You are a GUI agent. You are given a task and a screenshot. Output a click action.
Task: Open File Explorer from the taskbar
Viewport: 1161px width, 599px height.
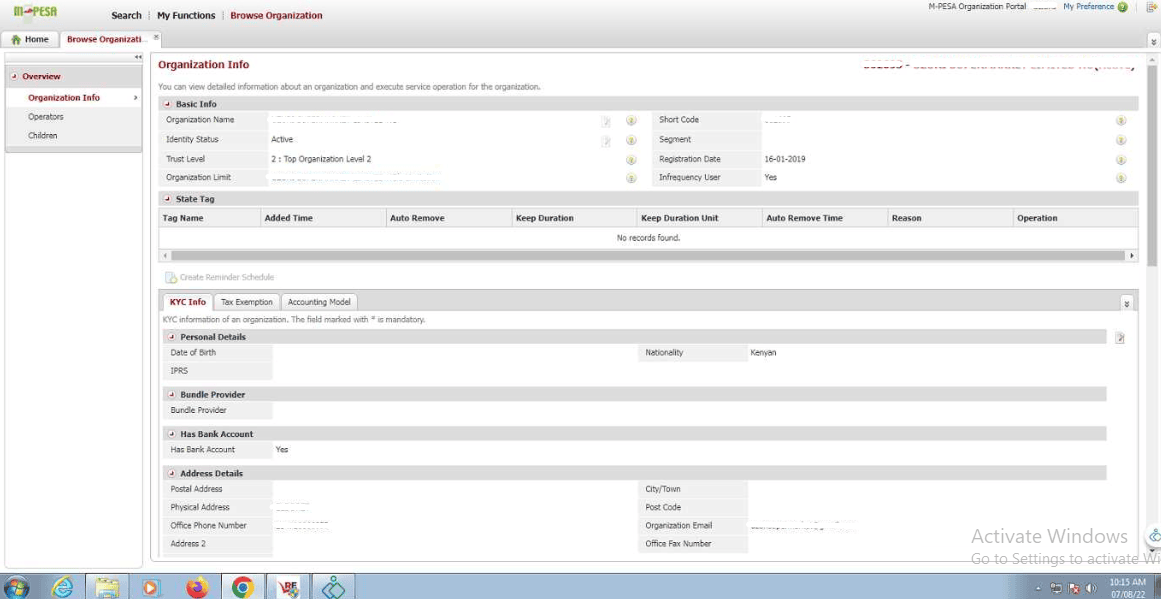click(107, 587)
